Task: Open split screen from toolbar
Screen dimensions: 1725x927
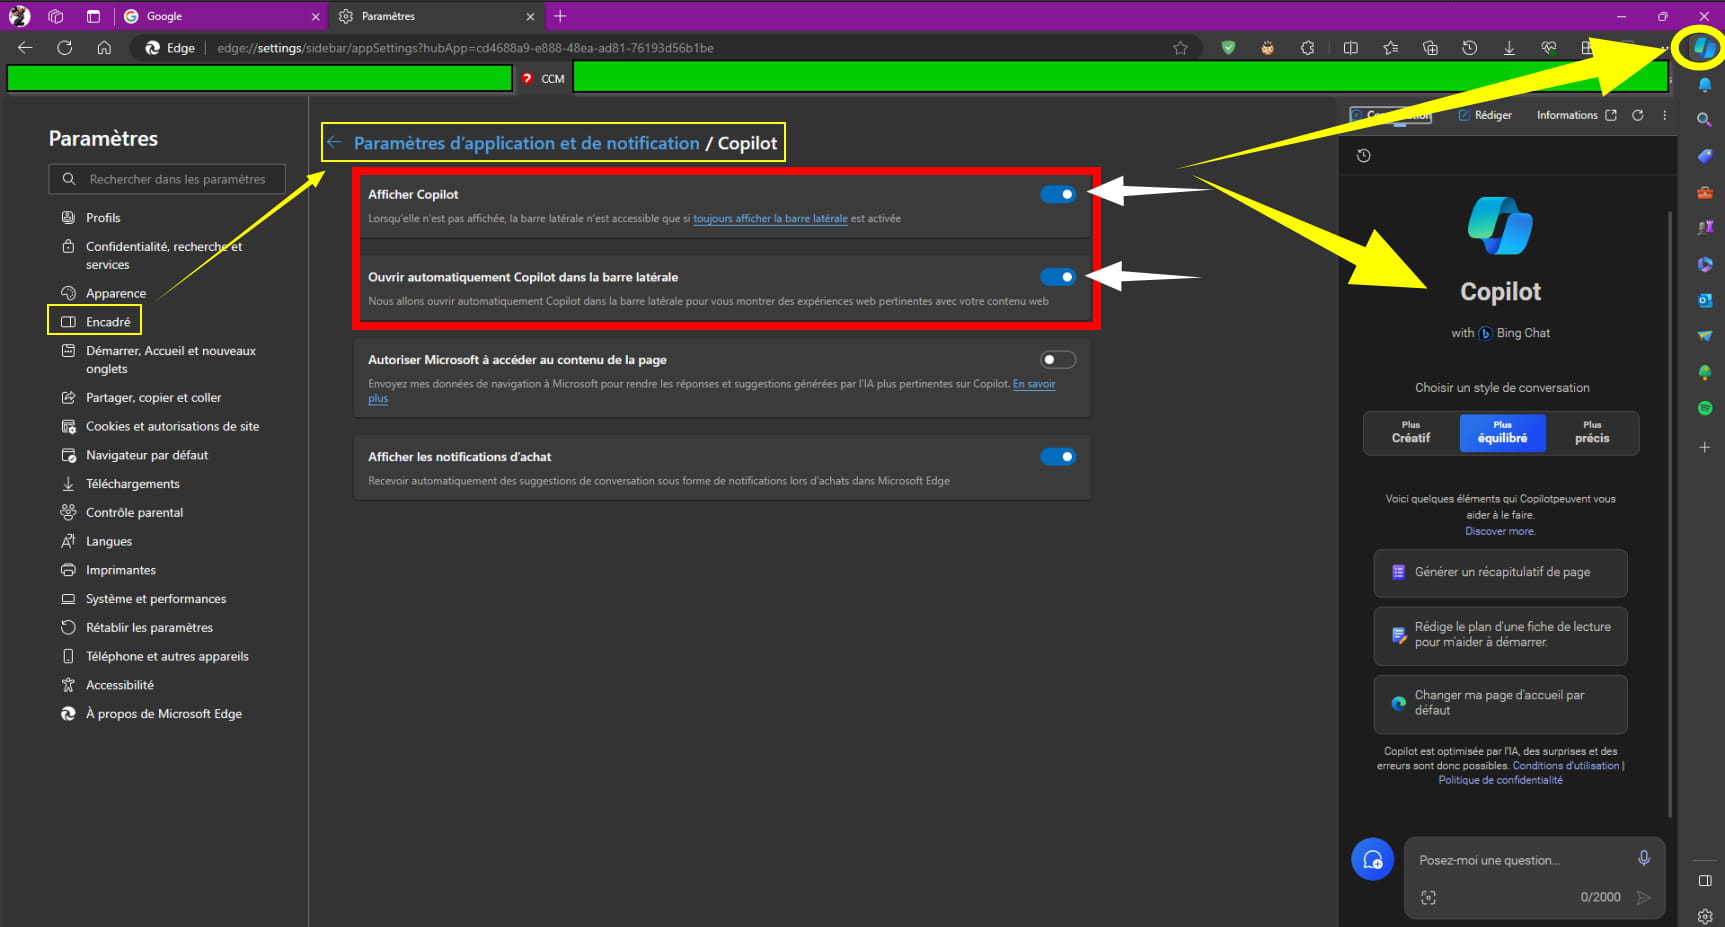Action: [1350, 48]
